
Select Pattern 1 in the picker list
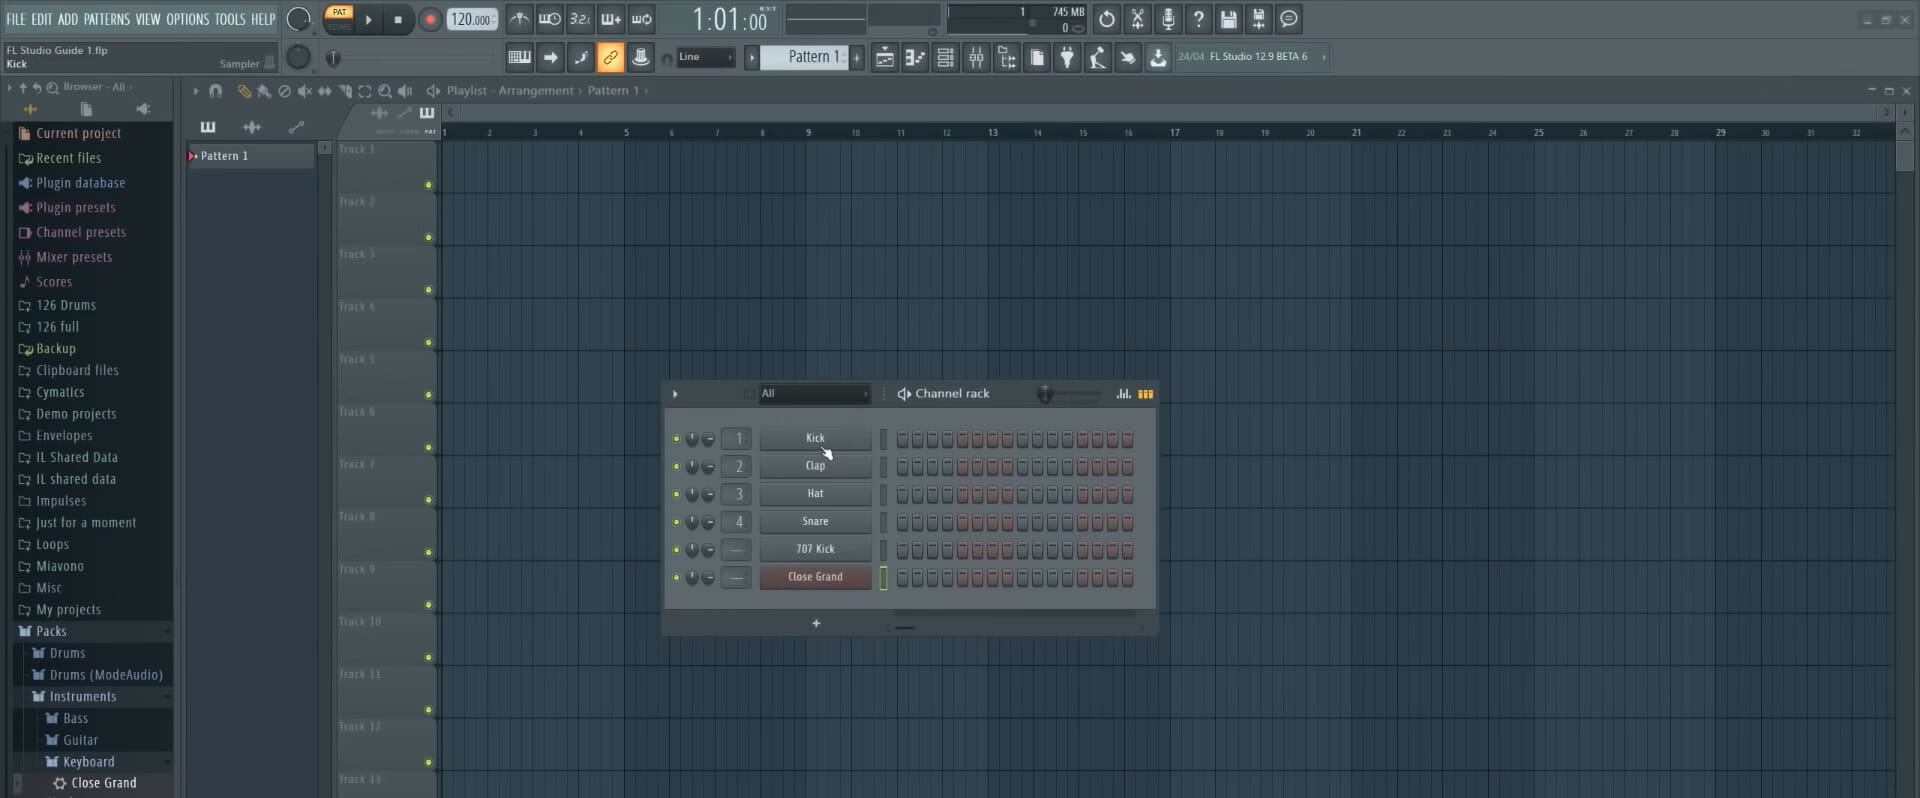(250, 156)
